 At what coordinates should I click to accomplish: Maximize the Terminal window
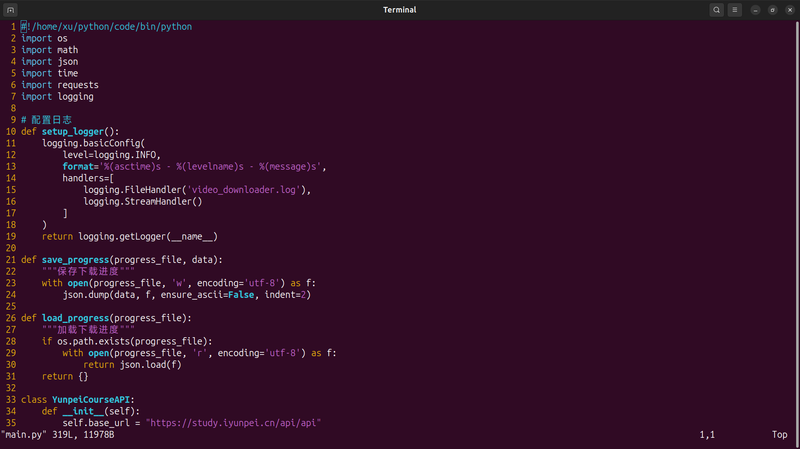[x=772, y=10]
